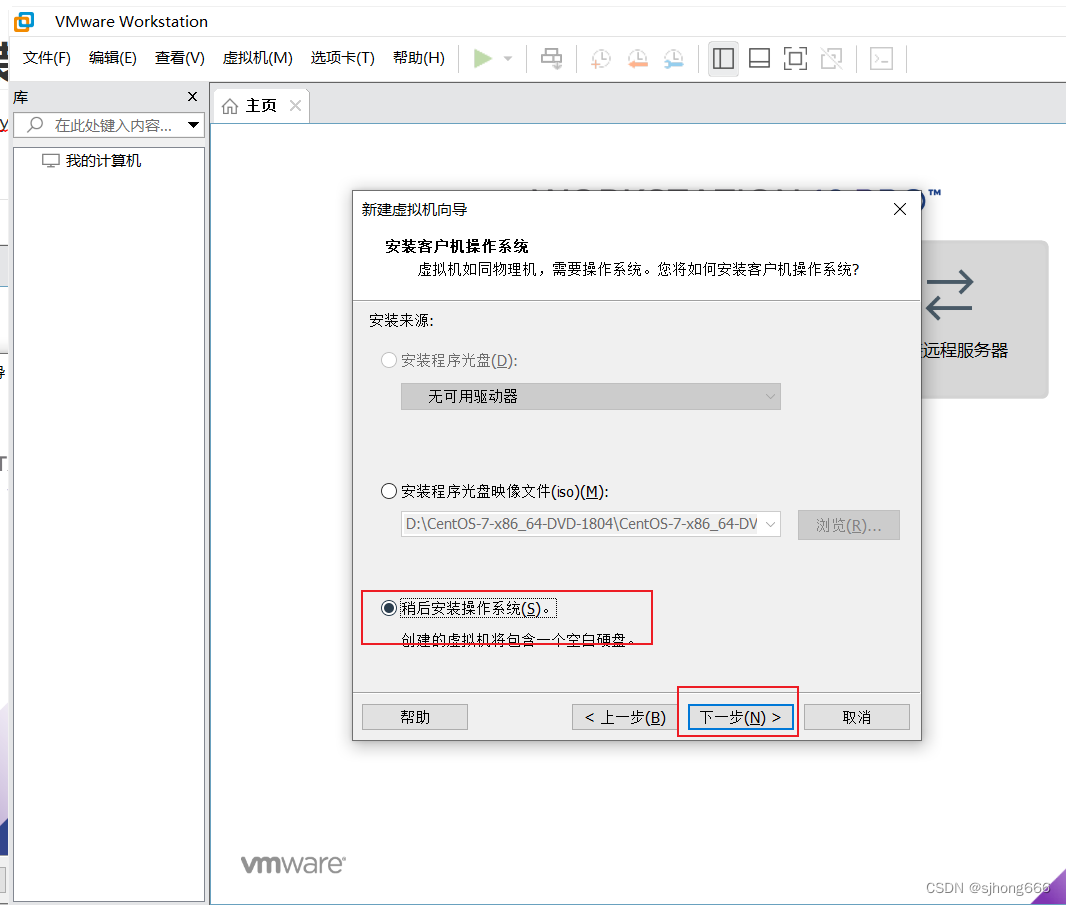Click the green Power On play icon

[x=482, y=58]
